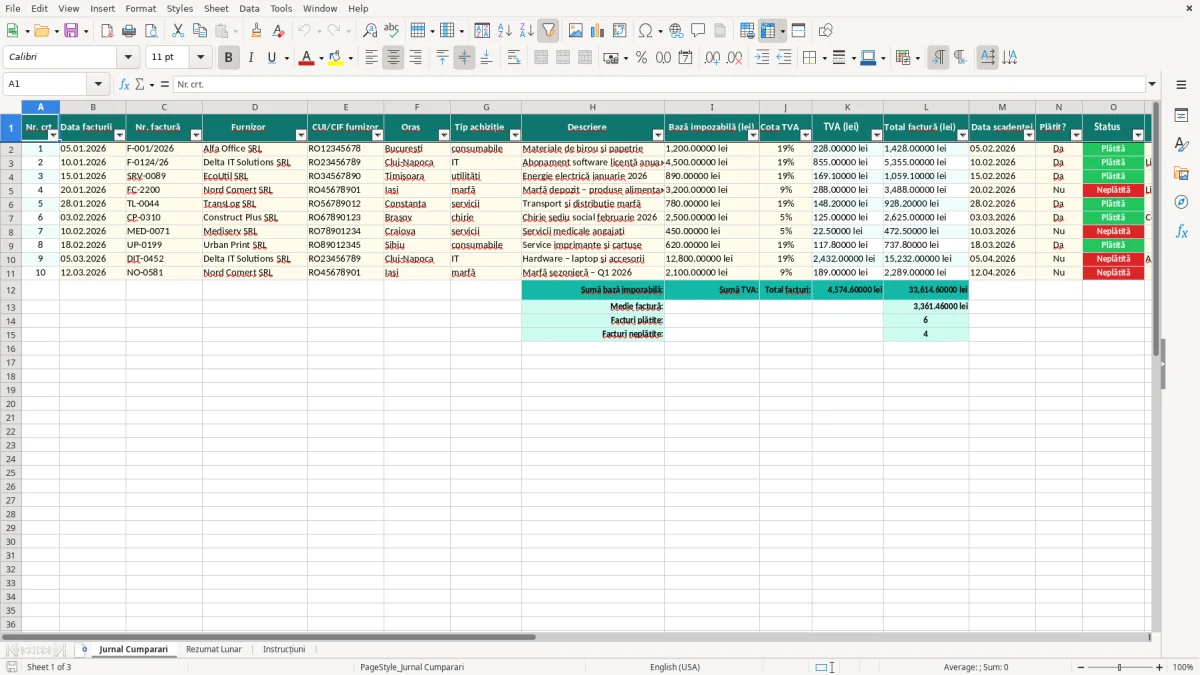Toggle Align Right

pos(415,58)
